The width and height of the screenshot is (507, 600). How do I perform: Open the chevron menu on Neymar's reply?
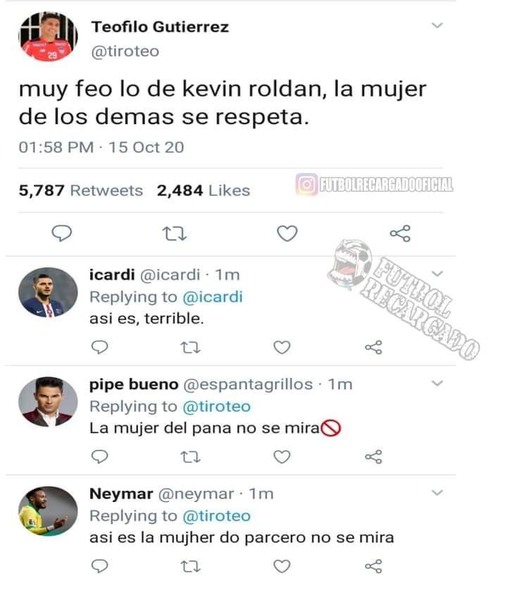pyautogui.click(x=437, y=492)
